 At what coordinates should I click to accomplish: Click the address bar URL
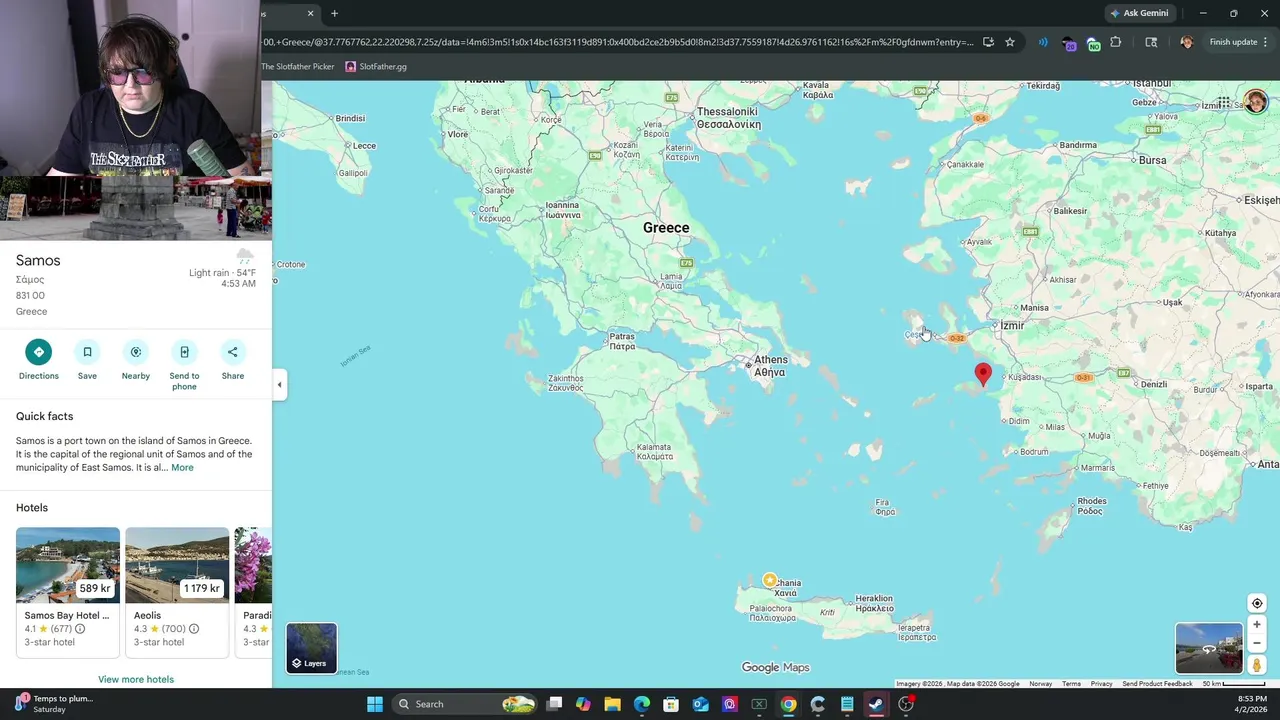tap(617, 42)
